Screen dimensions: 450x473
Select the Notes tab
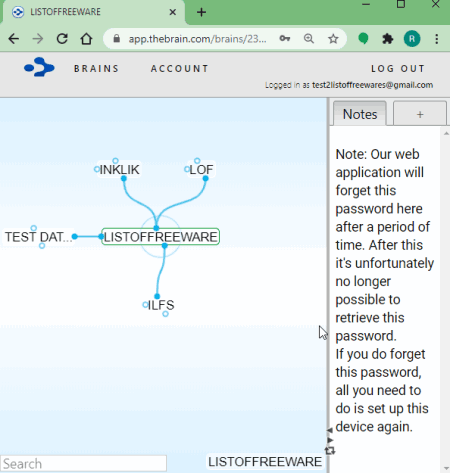360,114
